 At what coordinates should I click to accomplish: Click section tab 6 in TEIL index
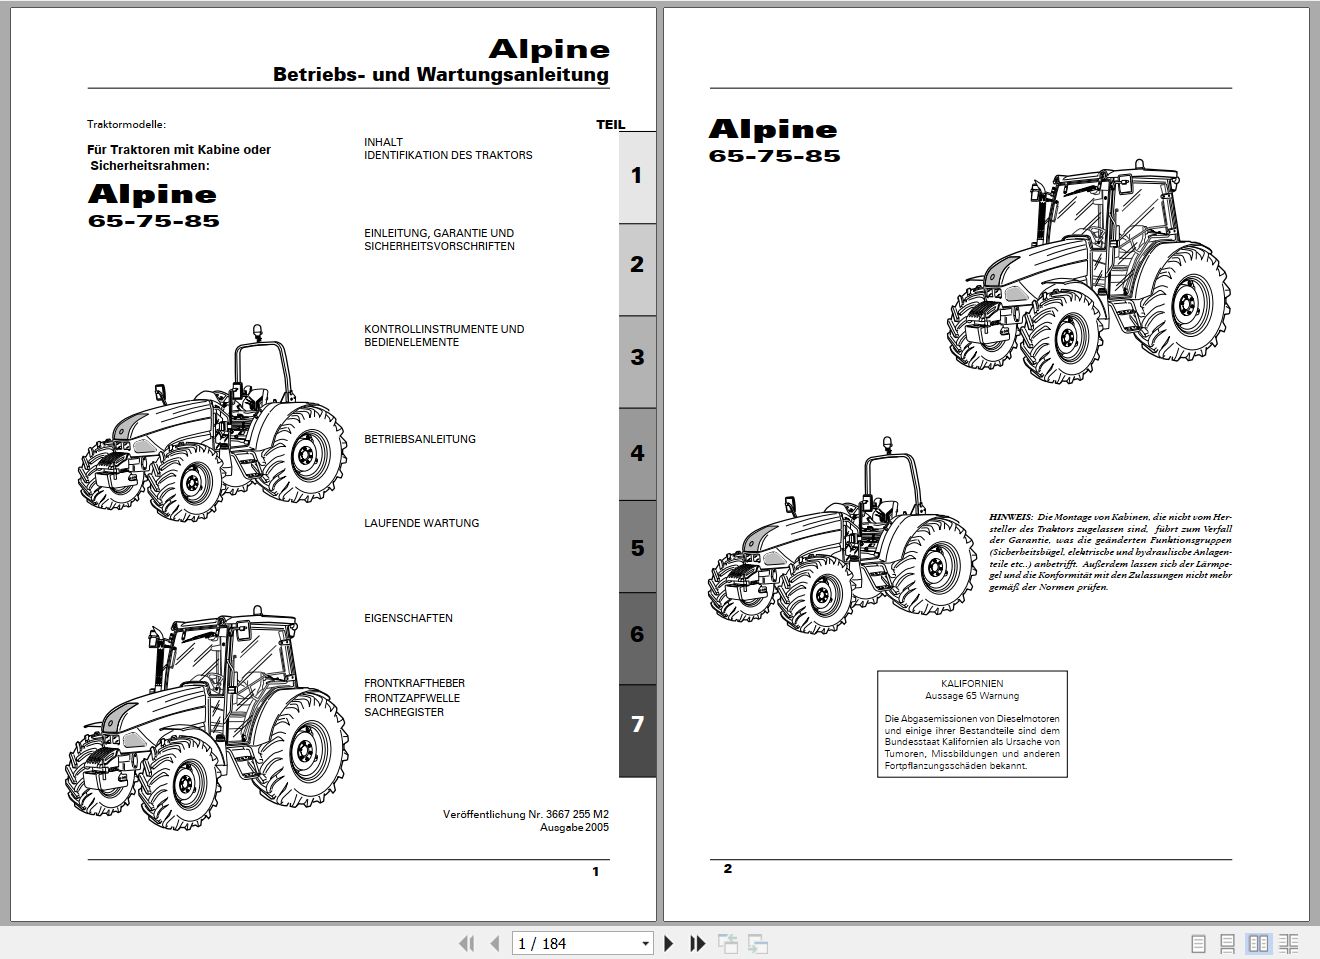[637, 638]
